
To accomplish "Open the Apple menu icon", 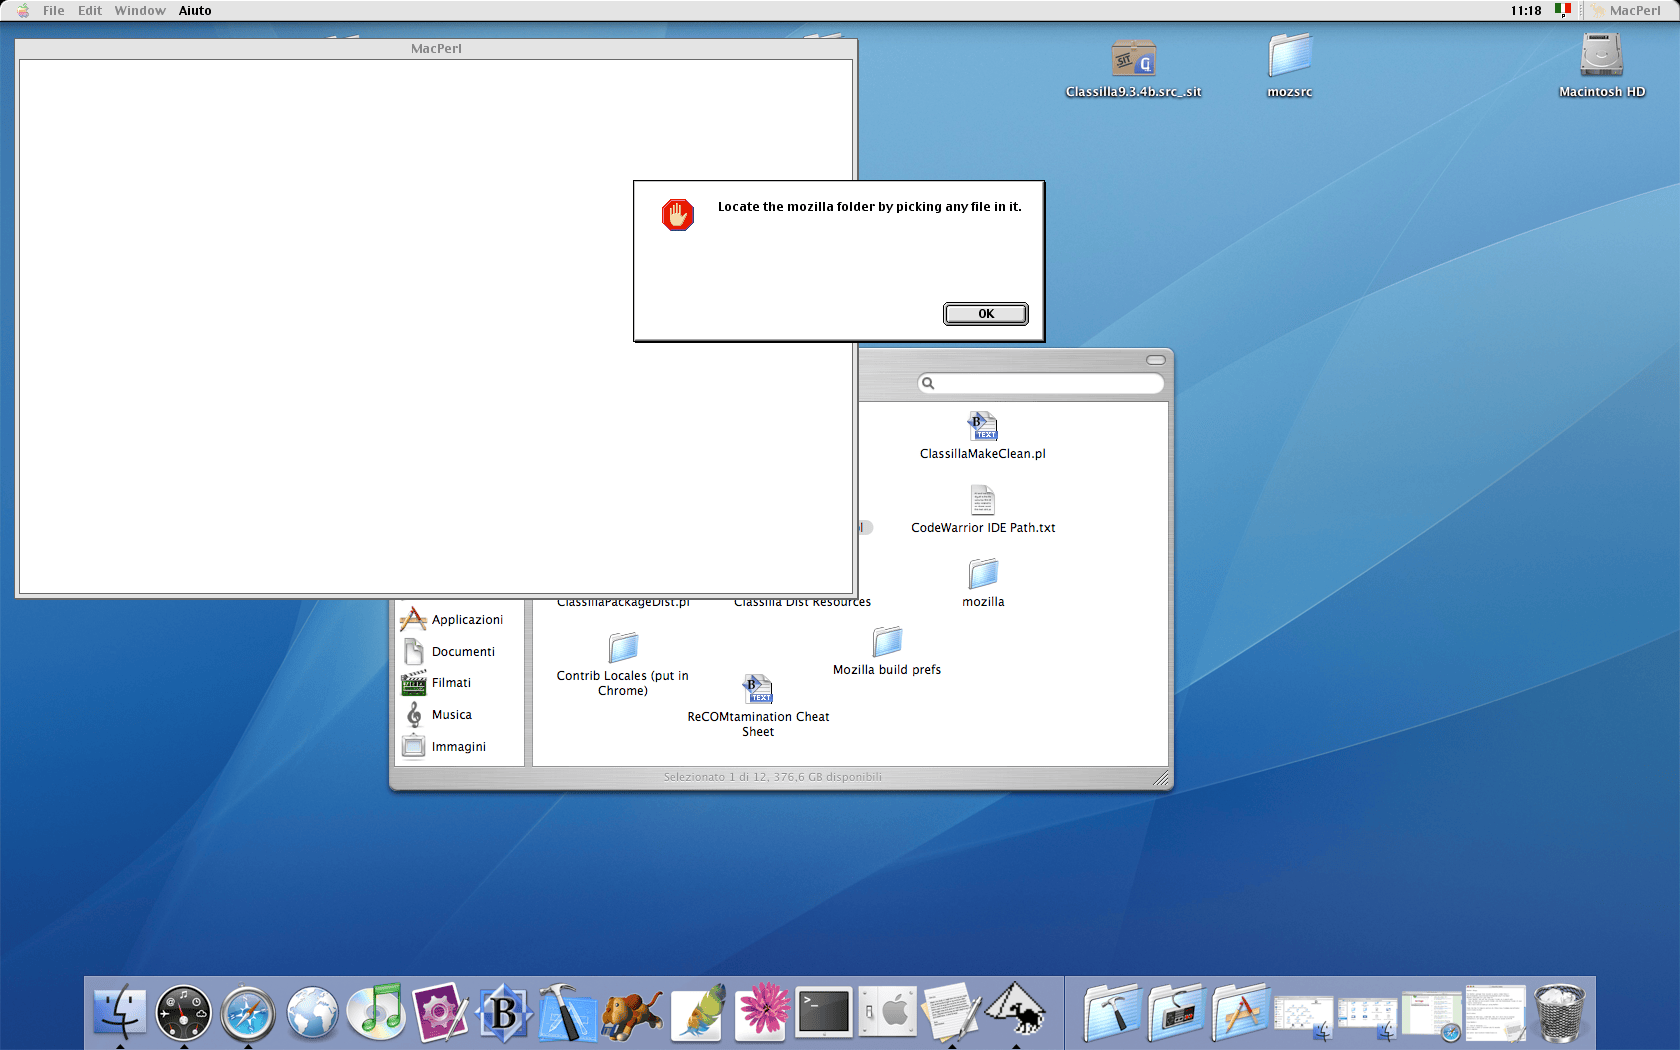I will pos(22,10).
